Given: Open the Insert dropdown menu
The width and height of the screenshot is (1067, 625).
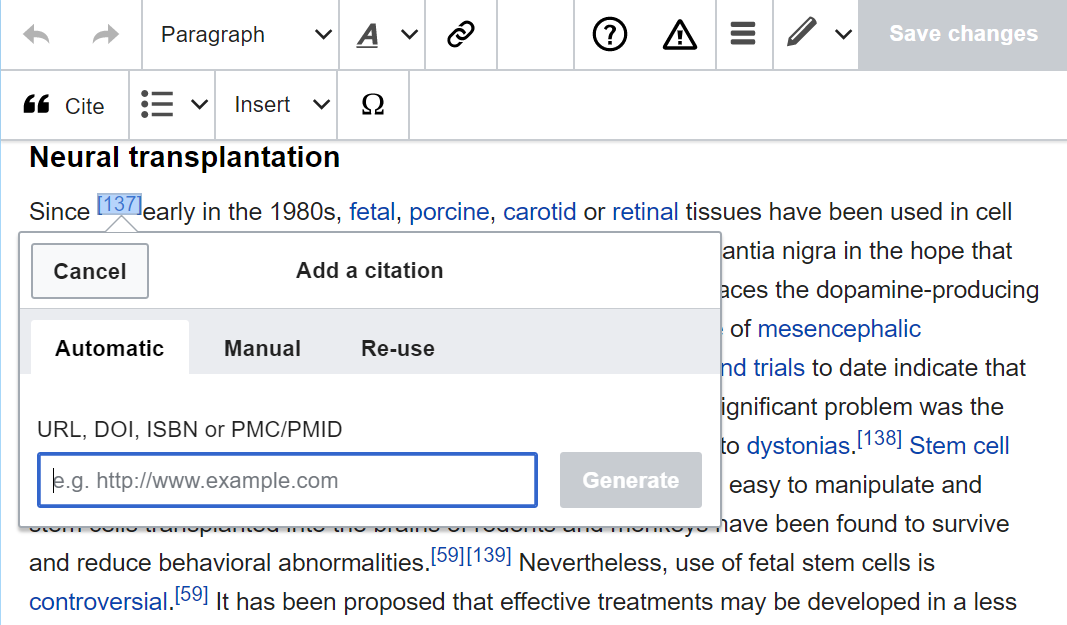Looking at the screenshot, I should tap(276, 105).
